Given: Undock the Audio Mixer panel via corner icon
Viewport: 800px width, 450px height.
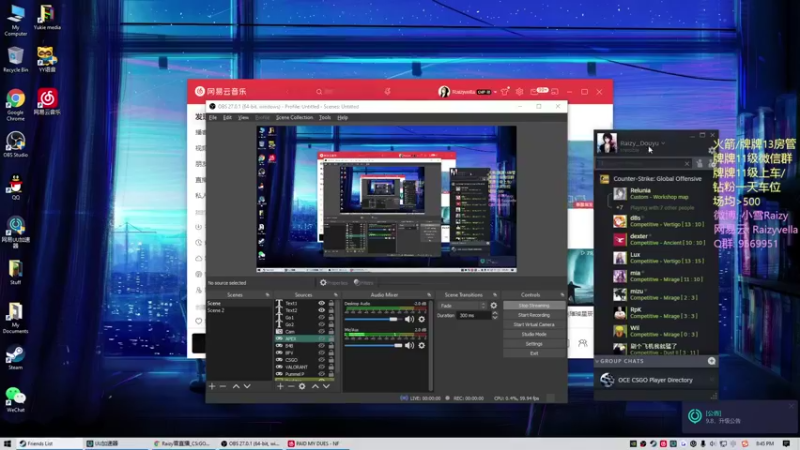Looking at the screenshot, I should coord(429,295).
